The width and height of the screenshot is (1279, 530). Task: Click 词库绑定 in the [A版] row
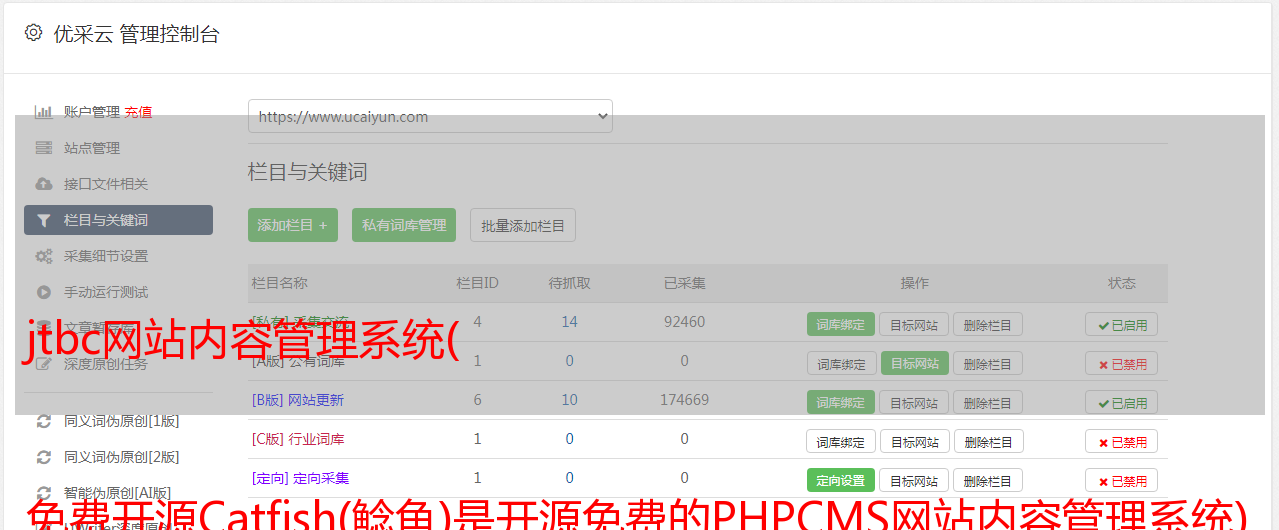point(841,363)
